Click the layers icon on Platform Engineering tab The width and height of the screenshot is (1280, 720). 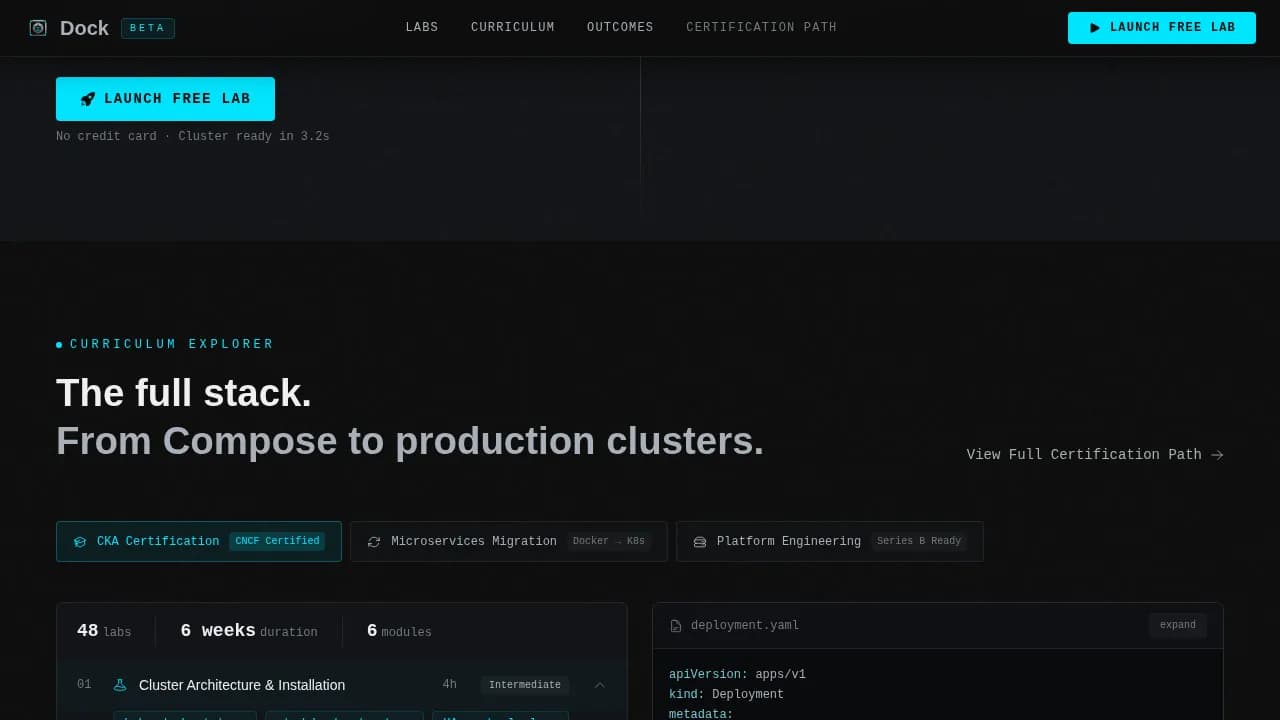(700, 542)
